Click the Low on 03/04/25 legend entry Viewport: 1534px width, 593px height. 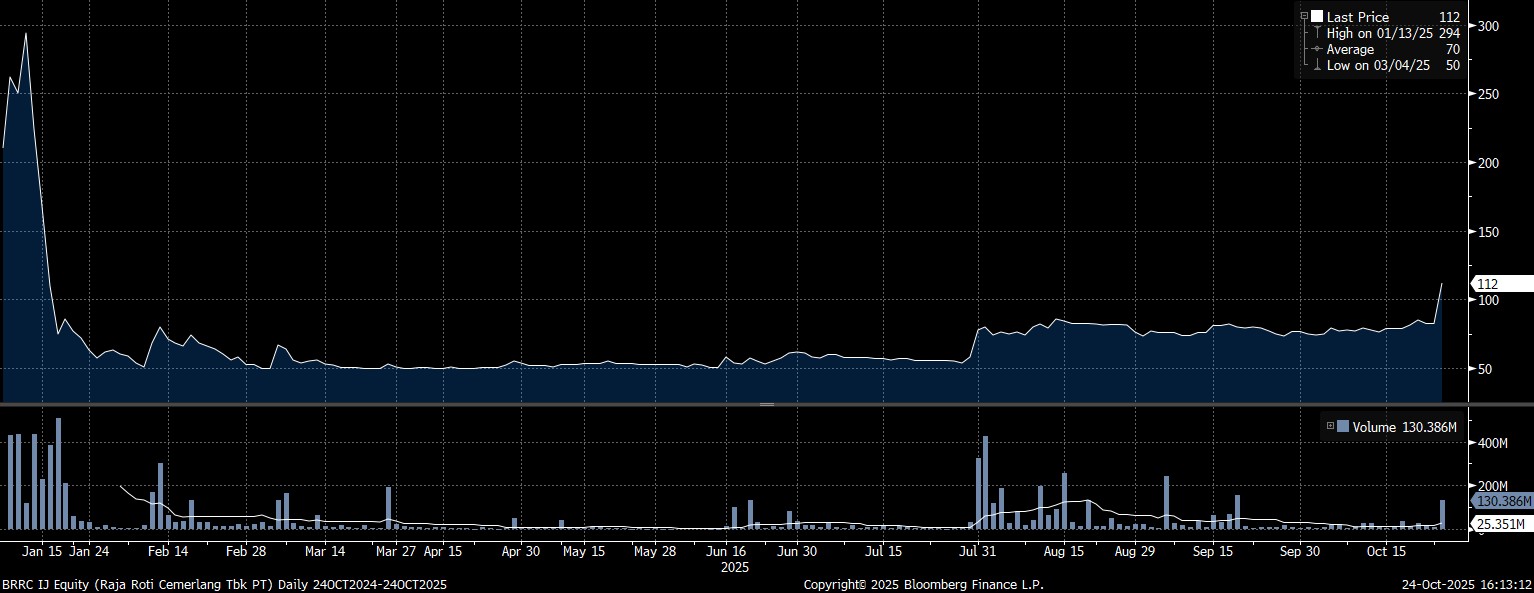coord(1378,65)
